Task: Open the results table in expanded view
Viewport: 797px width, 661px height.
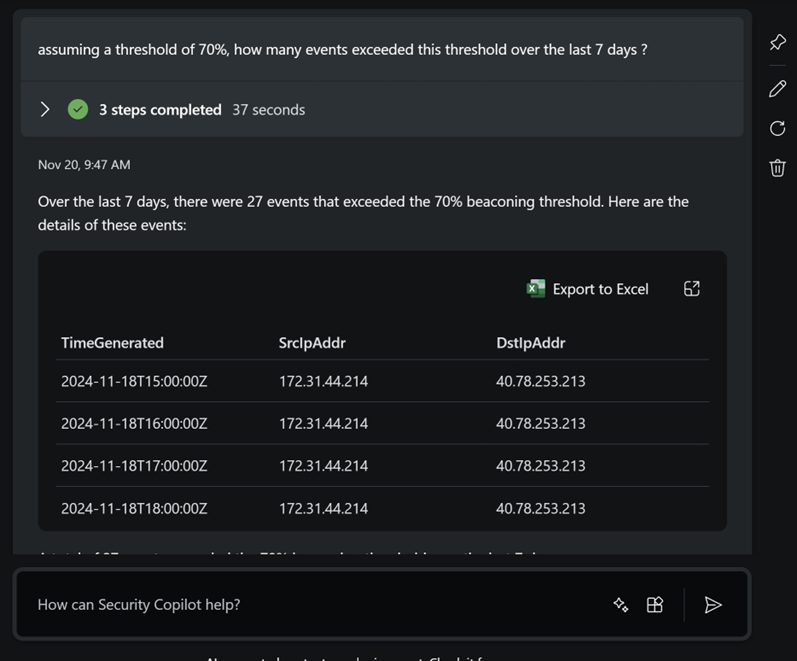Action: click(x=691, y=289)
